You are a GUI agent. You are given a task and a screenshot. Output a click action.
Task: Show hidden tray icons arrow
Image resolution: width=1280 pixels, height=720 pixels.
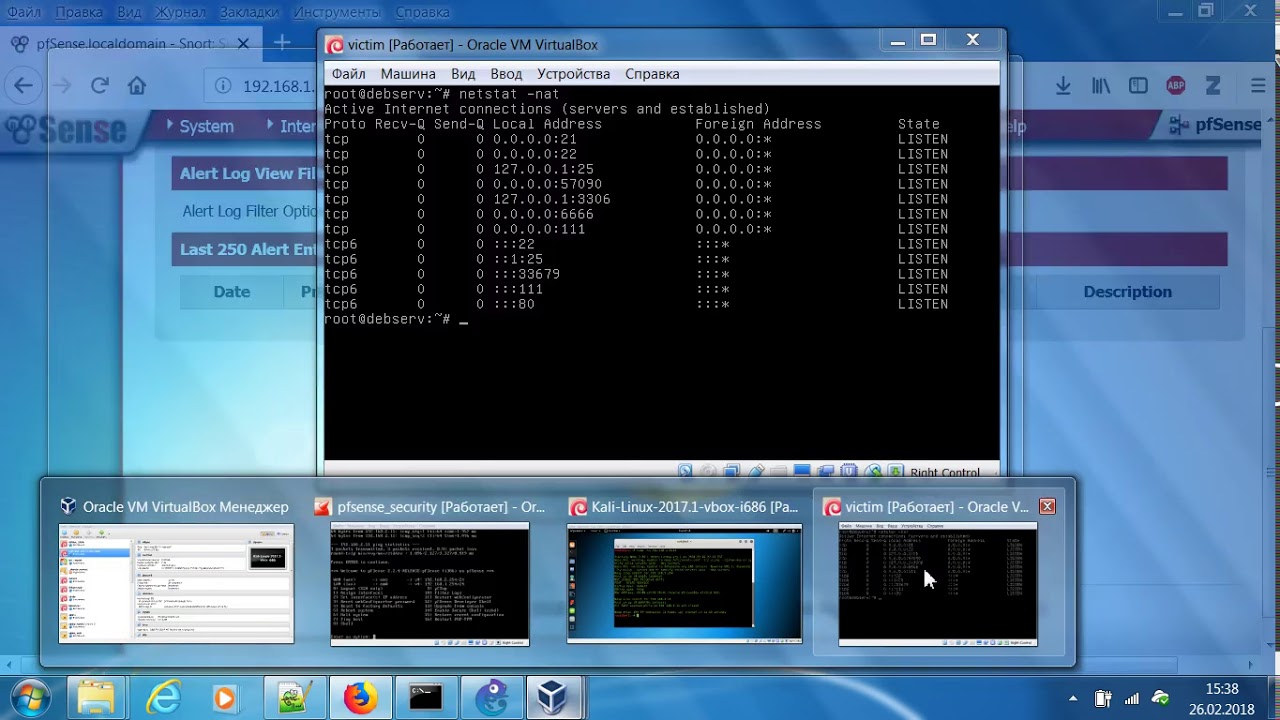point(1073,698)
